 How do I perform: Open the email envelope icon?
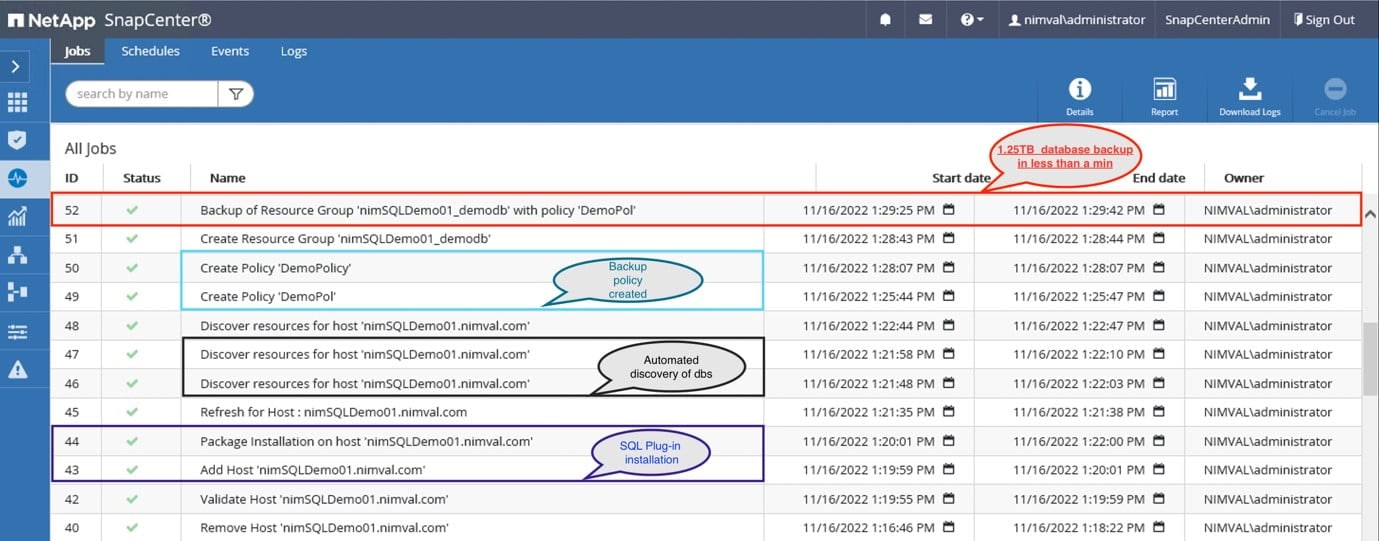925,20
